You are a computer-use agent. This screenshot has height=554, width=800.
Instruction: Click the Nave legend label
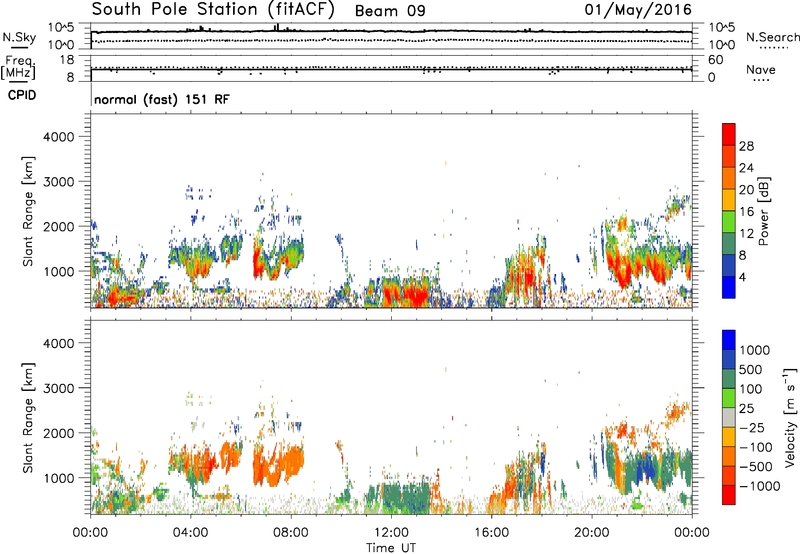click(761, 69)
